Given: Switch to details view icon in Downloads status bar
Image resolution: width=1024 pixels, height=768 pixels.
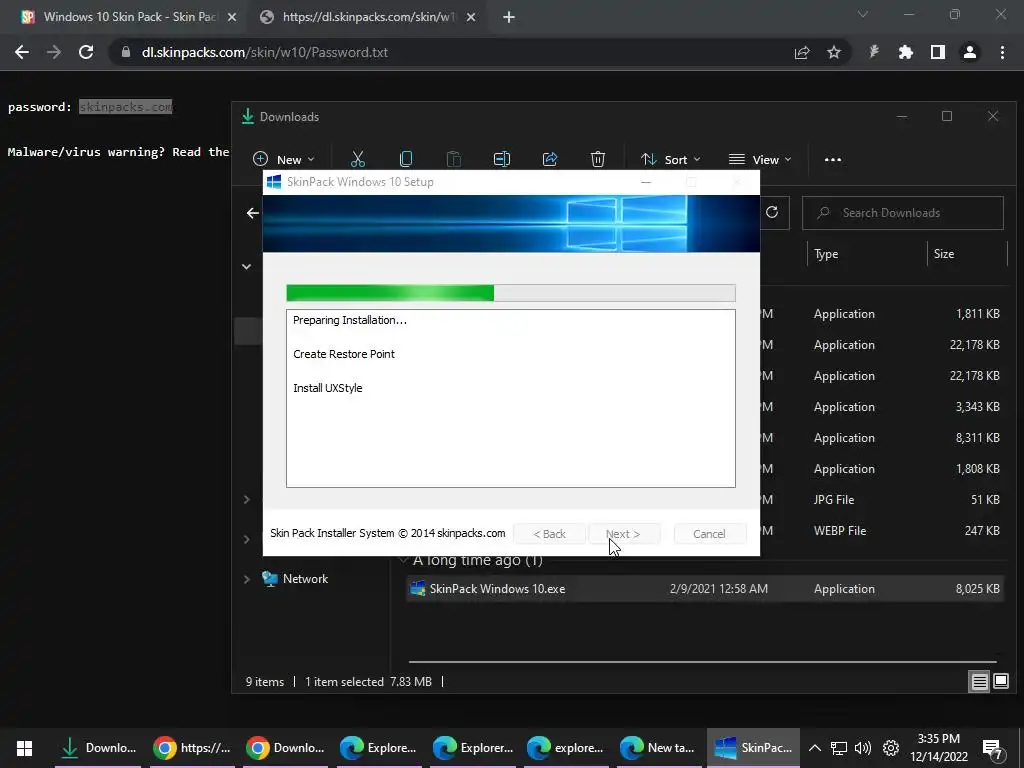Looking at the screenshot, I should coord(979,682).
